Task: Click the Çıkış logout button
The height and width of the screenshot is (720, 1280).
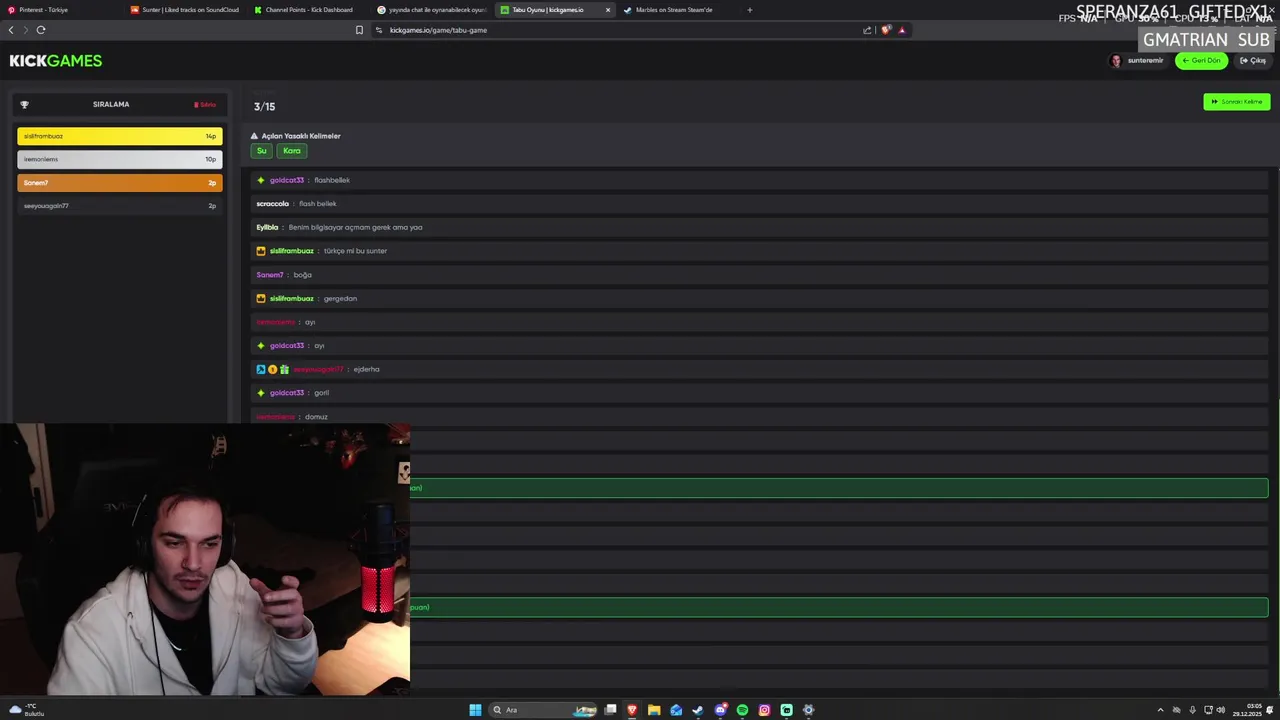Action: coord(1253,61)
